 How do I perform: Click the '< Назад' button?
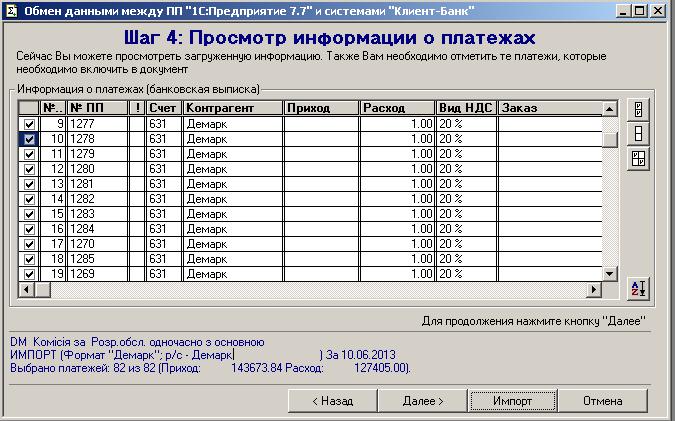tap(332, 401)
